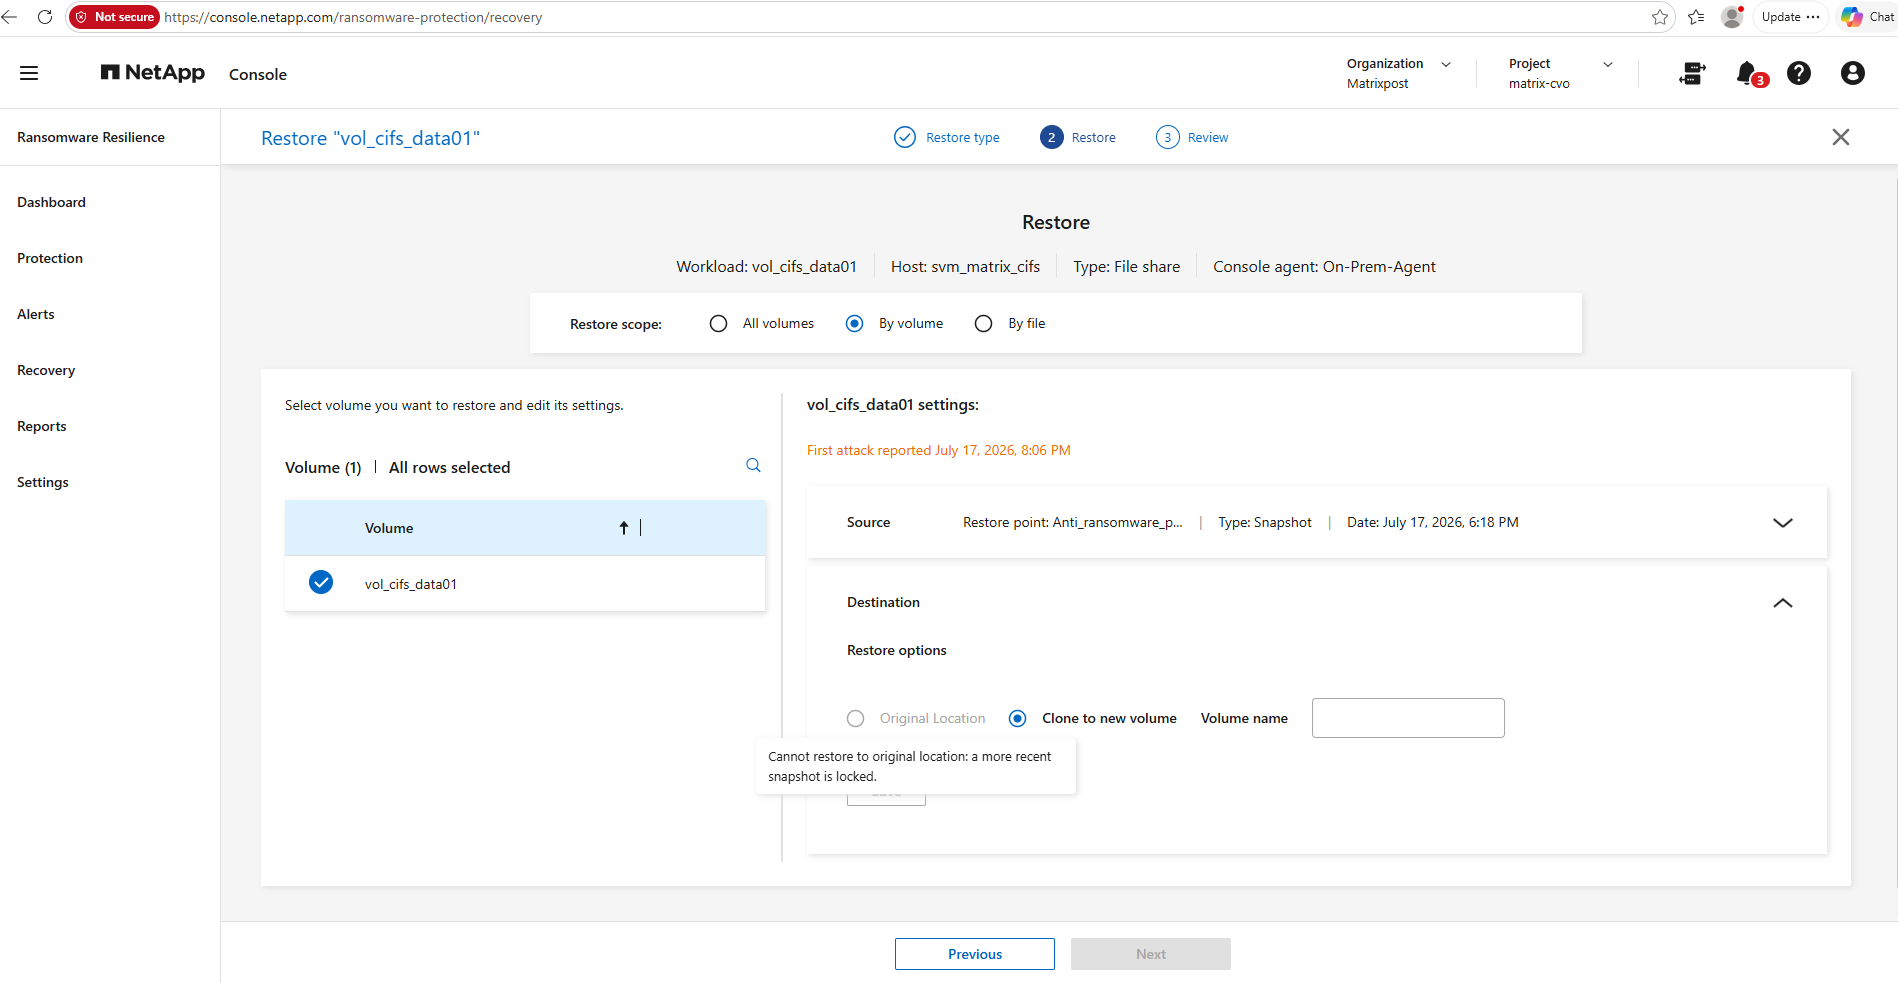The image size is (1898, 983).
Task: Click the console agents icon in the header
Action: click(x=1693, y=73)
